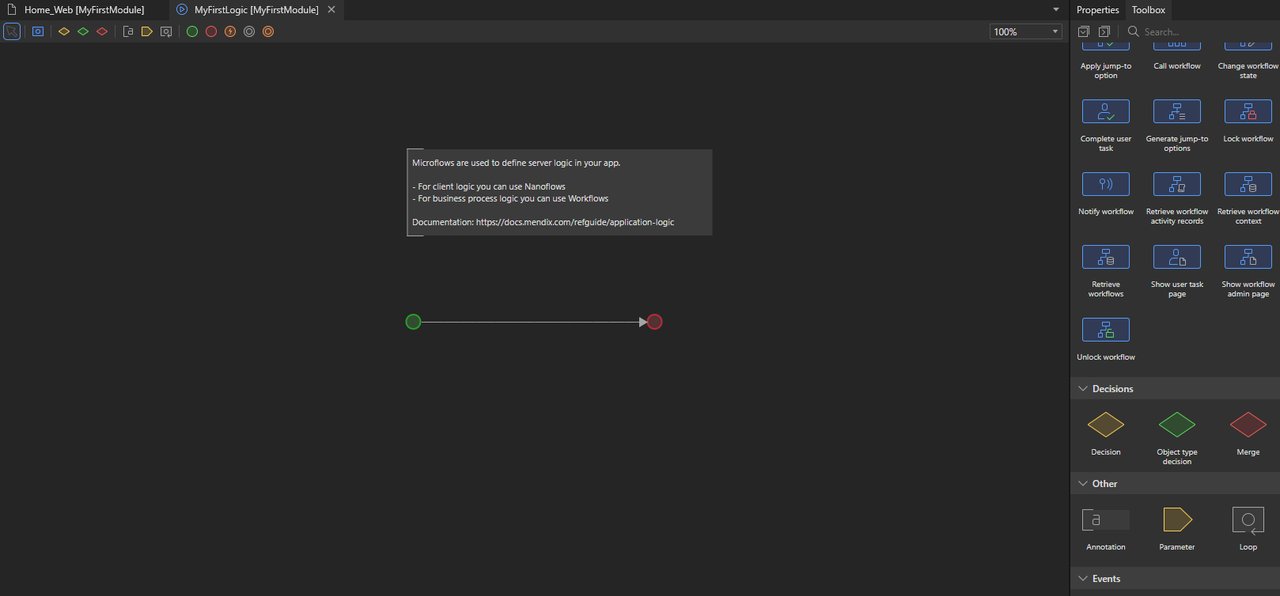This screenshot has width=1280, height=596.
Task: Click the Complete user task toolbox activity
Action: (1106, 111)
